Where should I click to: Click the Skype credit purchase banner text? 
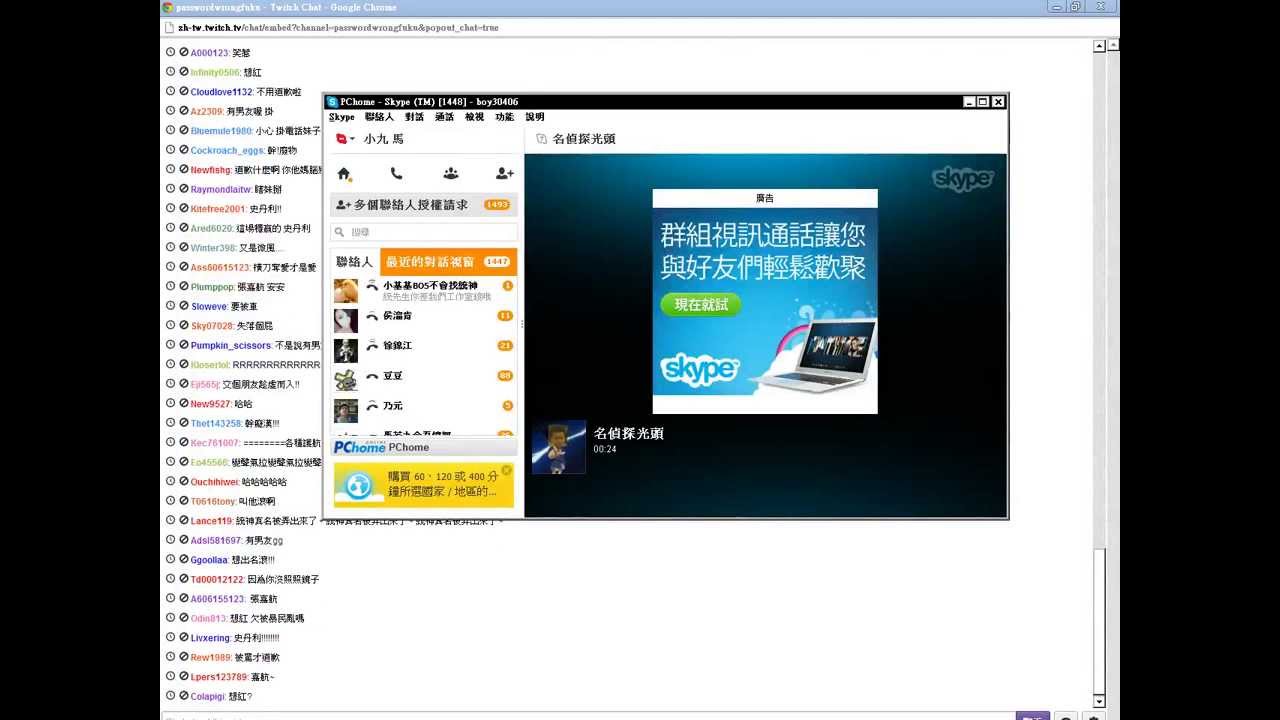442,484
